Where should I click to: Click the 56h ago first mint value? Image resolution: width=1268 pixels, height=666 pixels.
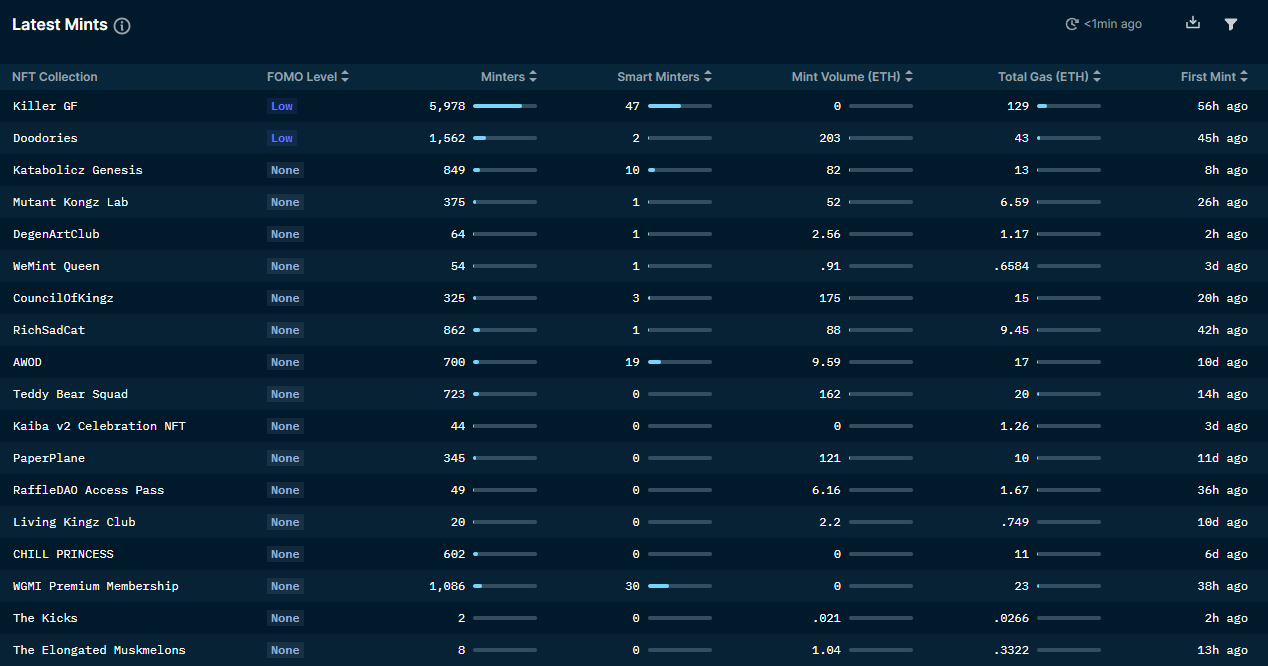click(x=1222, y=106)
